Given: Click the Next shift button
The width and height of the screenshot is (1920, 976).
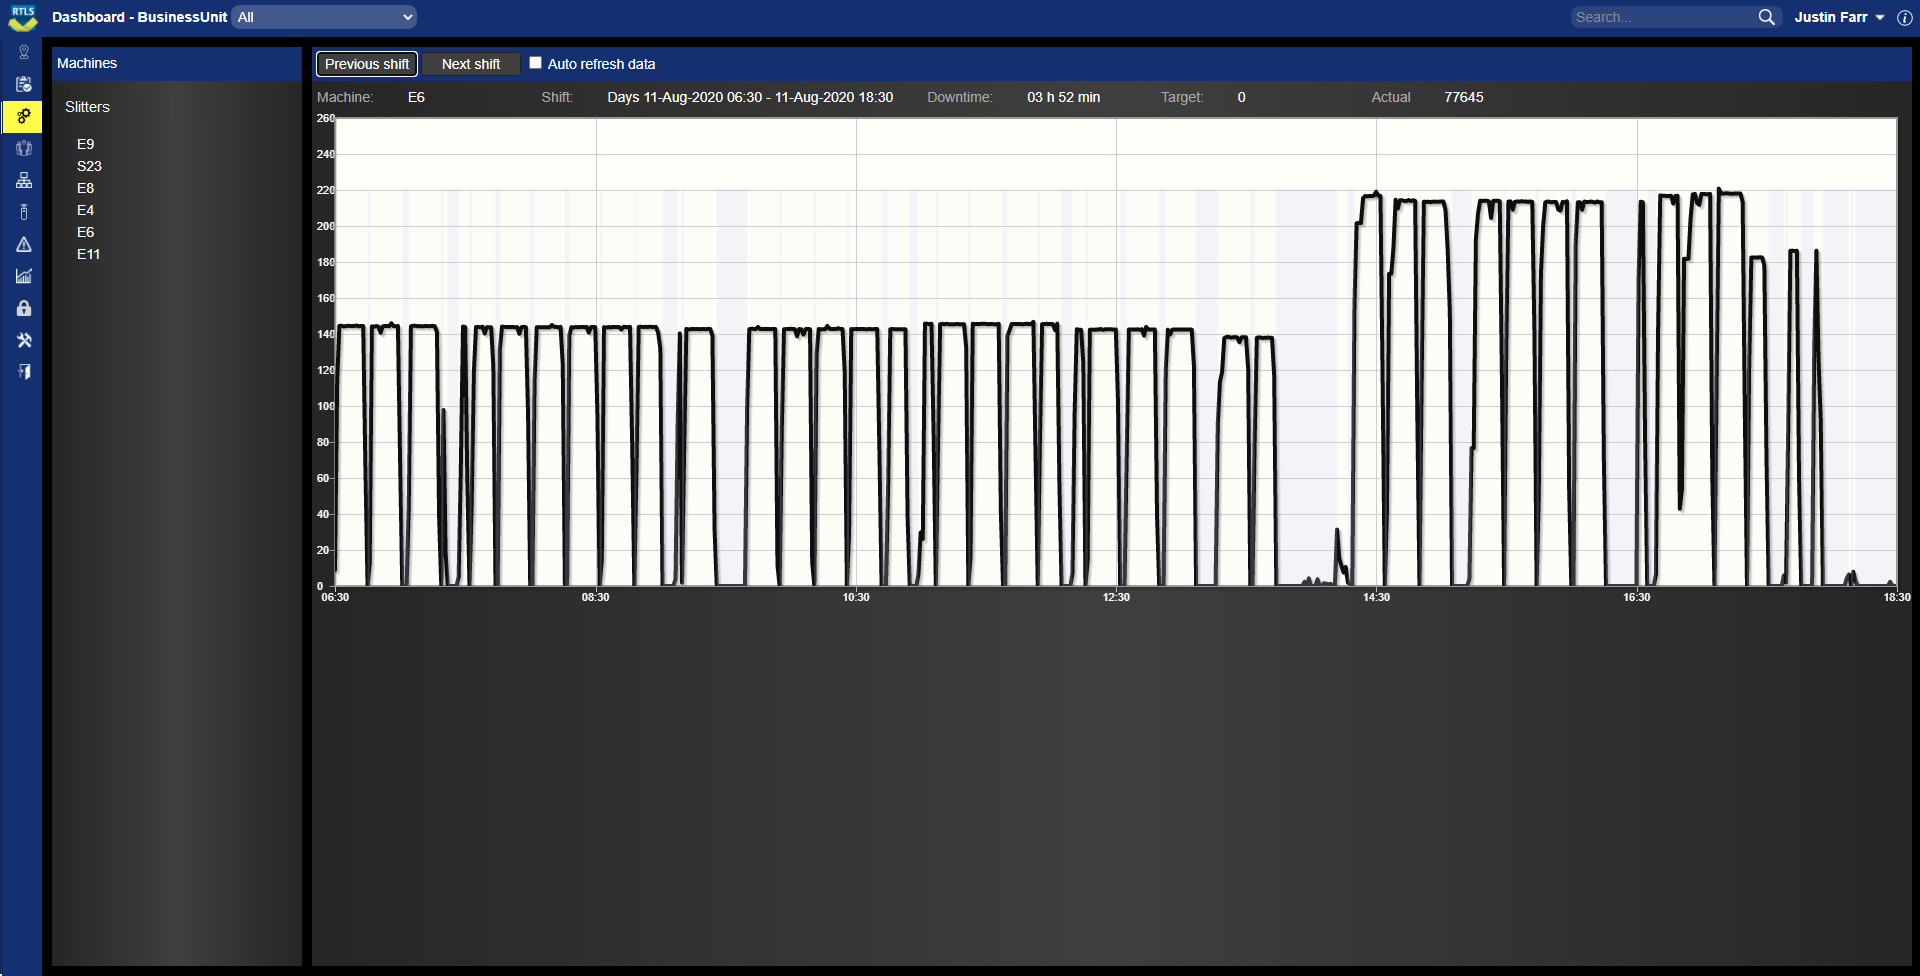Looking at the screenshot, I should [x=471, y=64].
